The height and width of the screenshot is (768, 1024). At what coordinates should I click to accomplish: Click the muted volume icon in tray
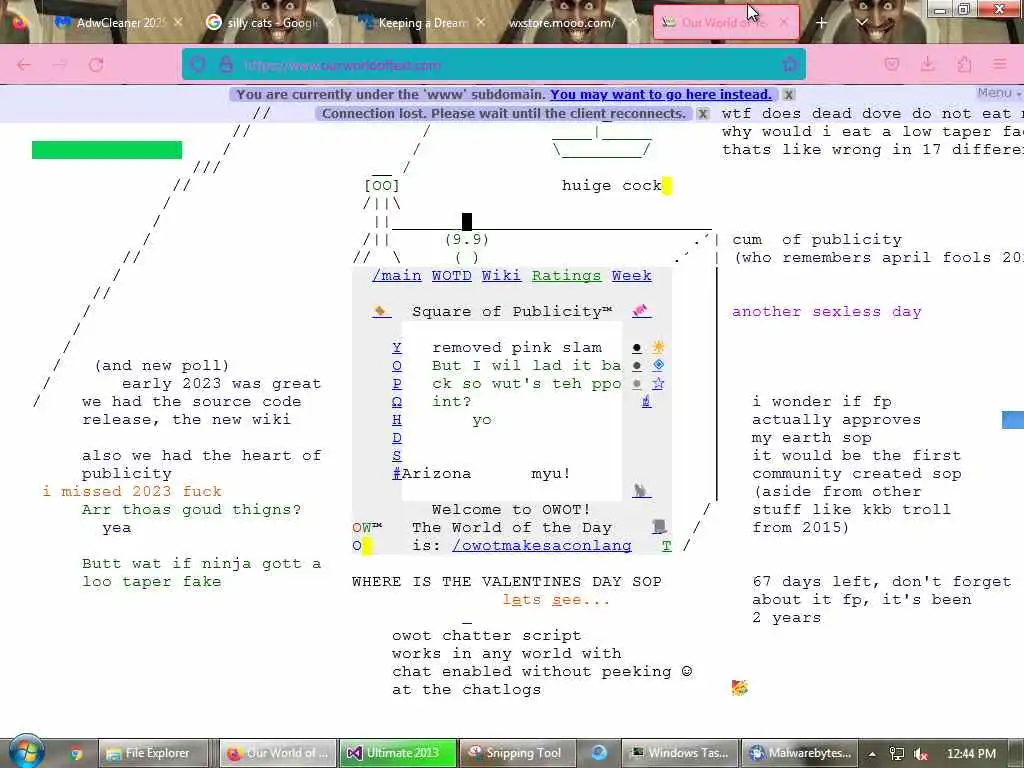(921, 754)
